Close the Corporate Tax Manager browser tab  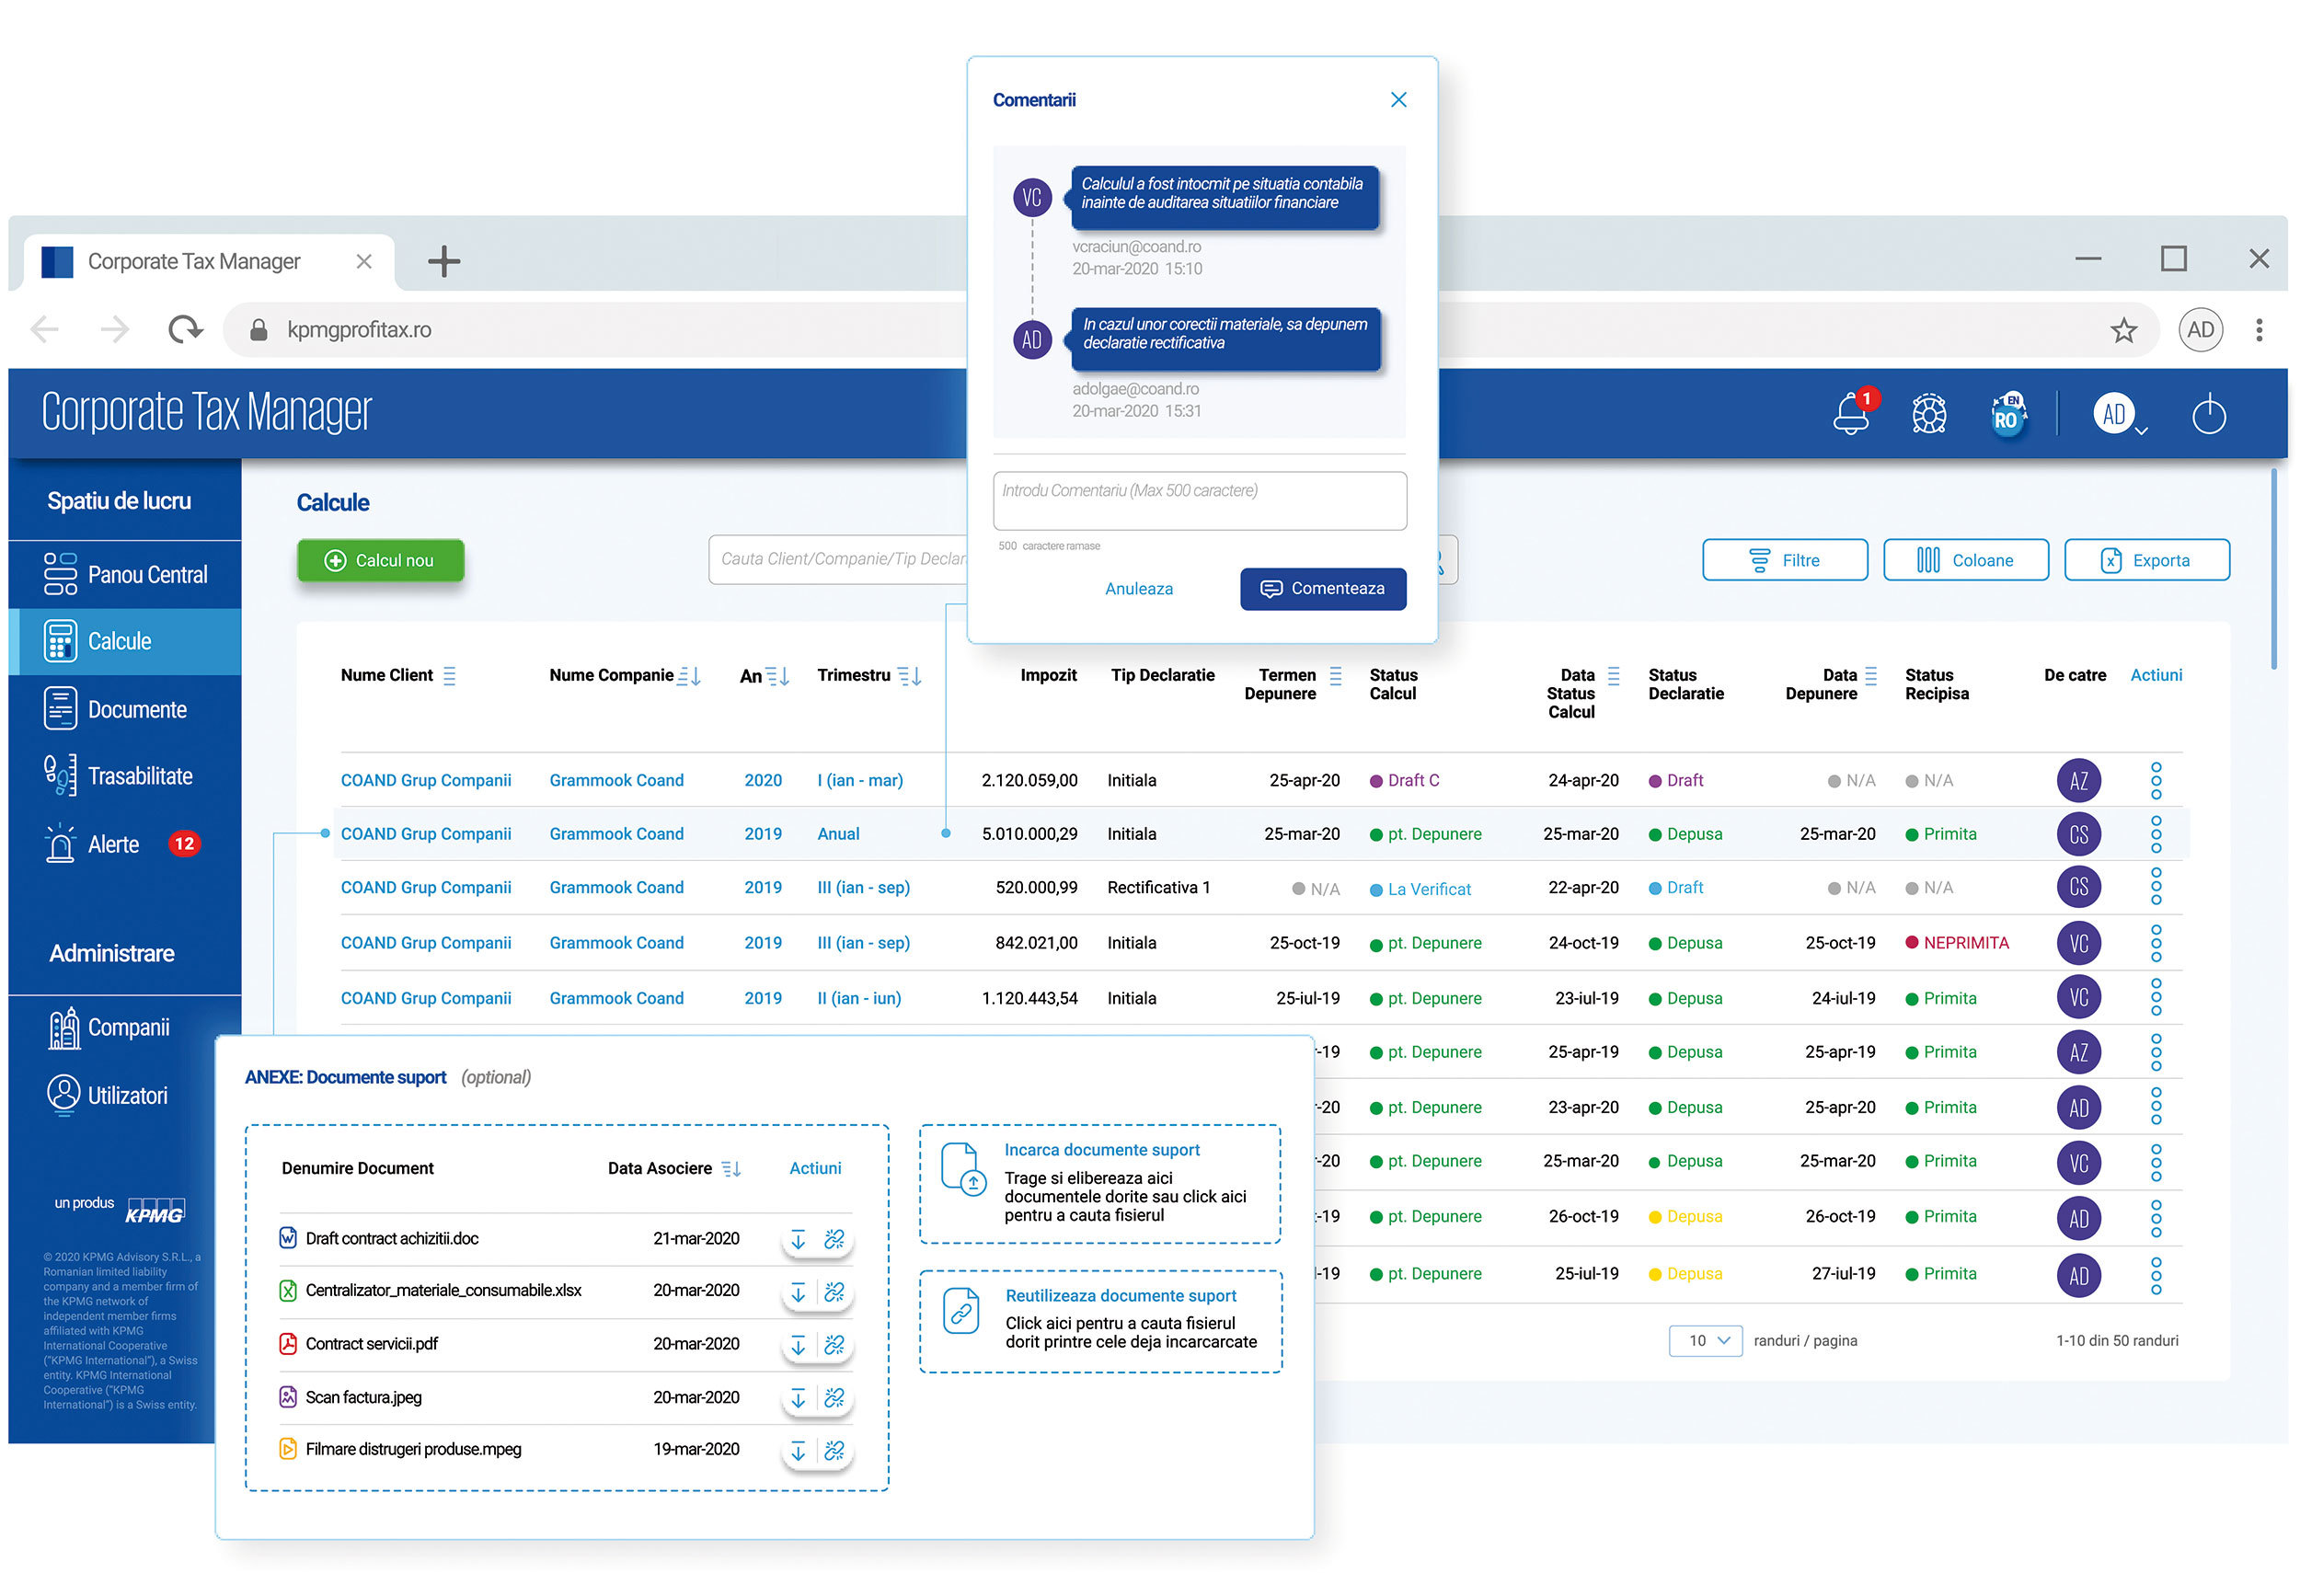tap(364, 262)
